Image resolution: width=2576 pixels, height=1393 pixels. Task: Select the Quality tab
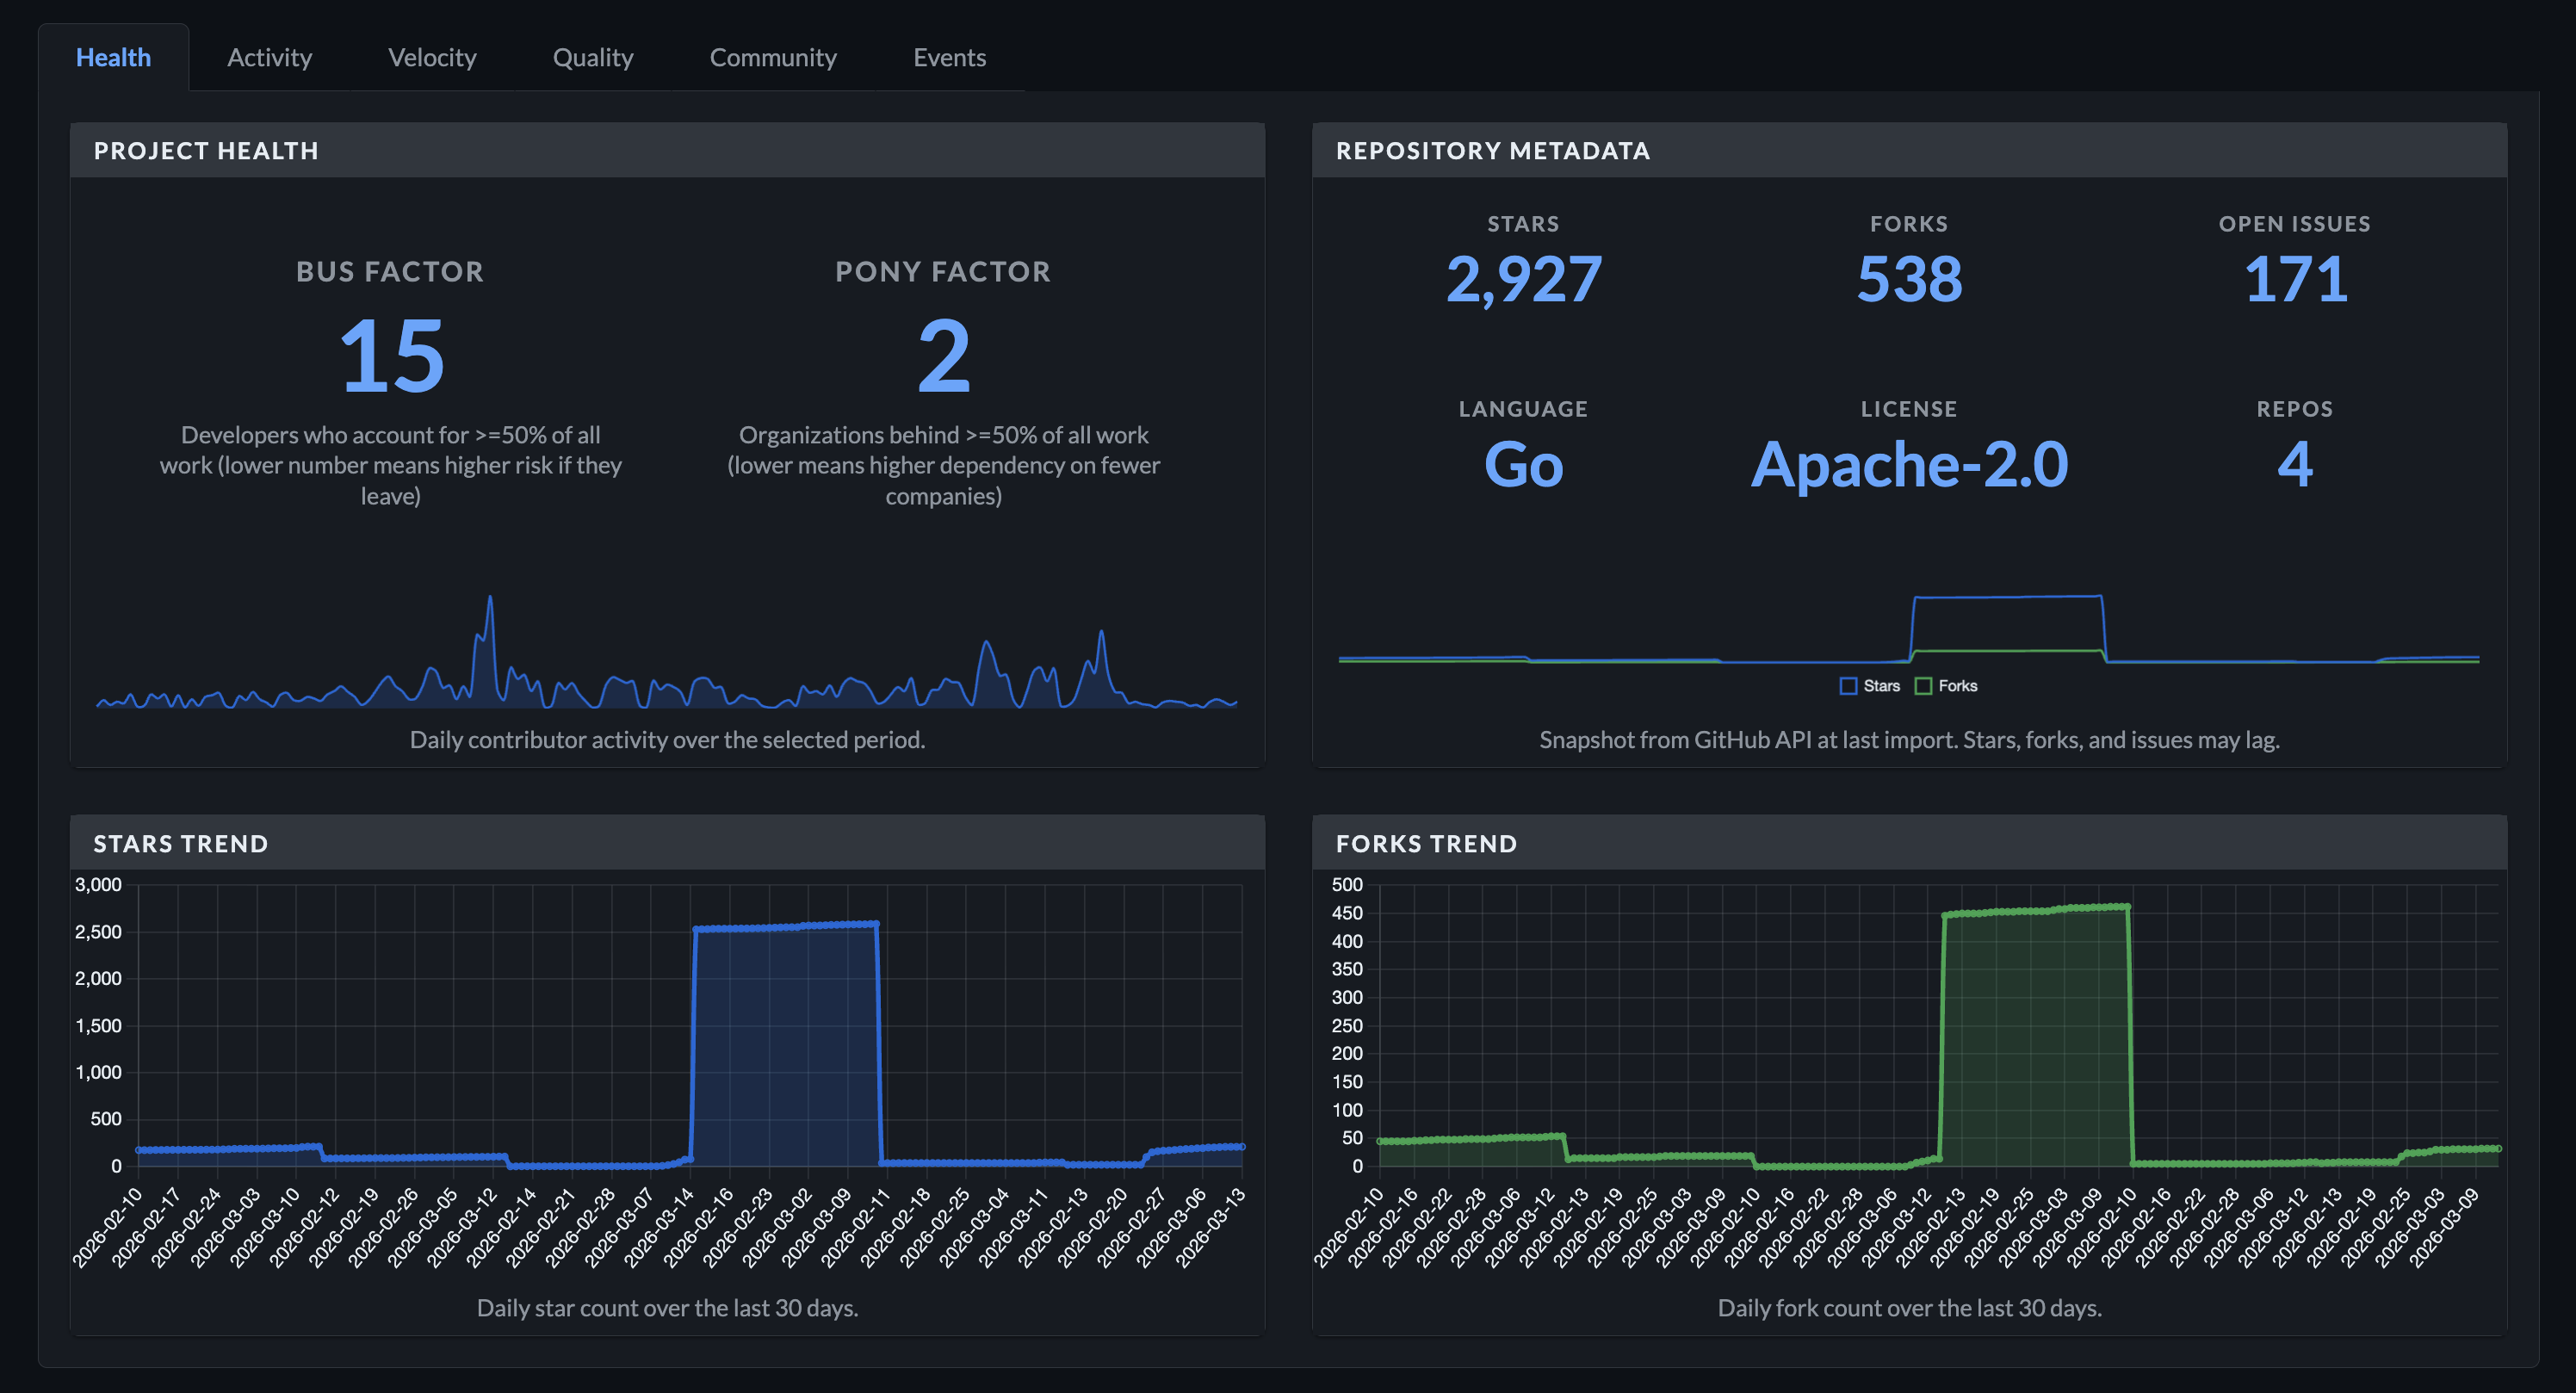(592, 57)
